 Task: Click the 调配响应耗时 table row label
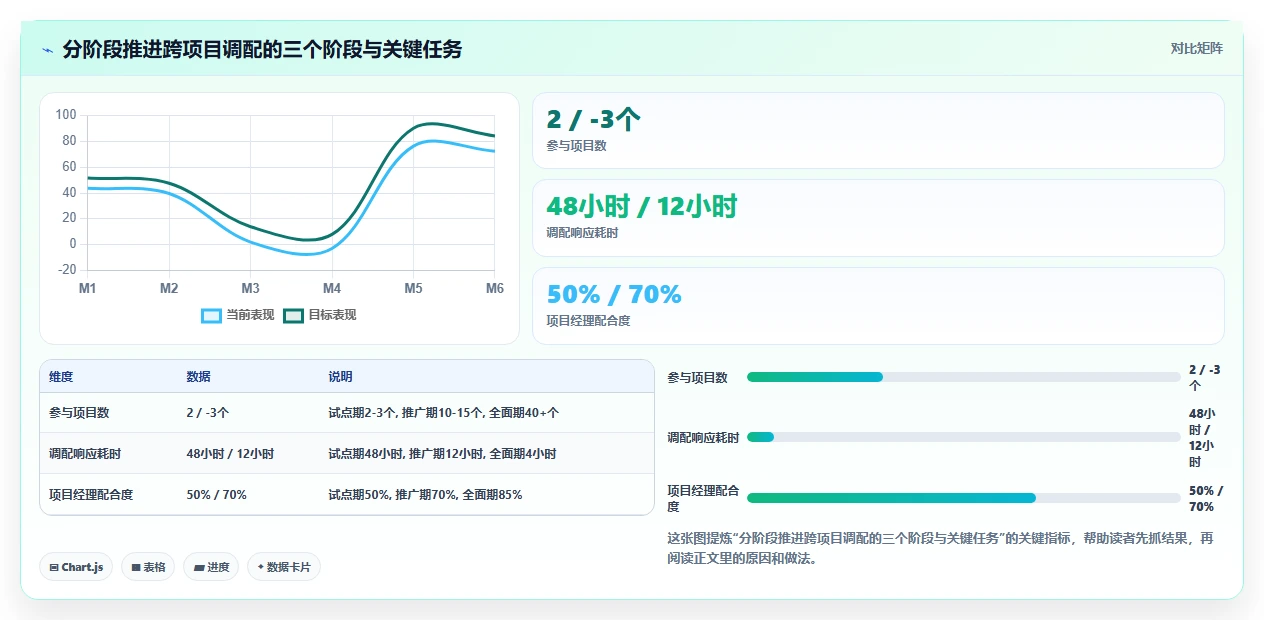pyautogui.click(x=85, y=453)
